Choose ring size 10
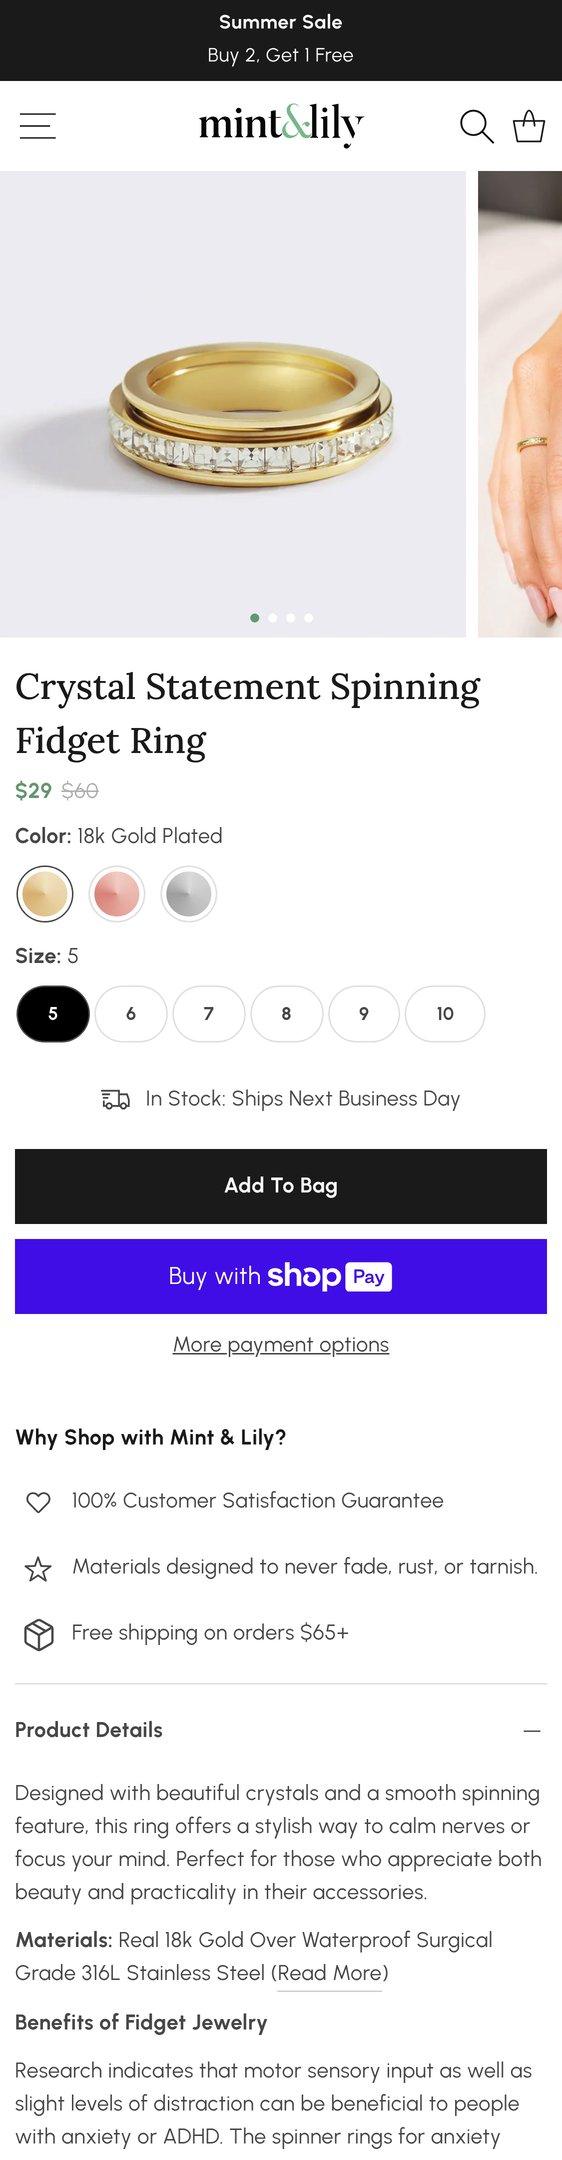The image size is (562, 2160). click(445, 1014)
